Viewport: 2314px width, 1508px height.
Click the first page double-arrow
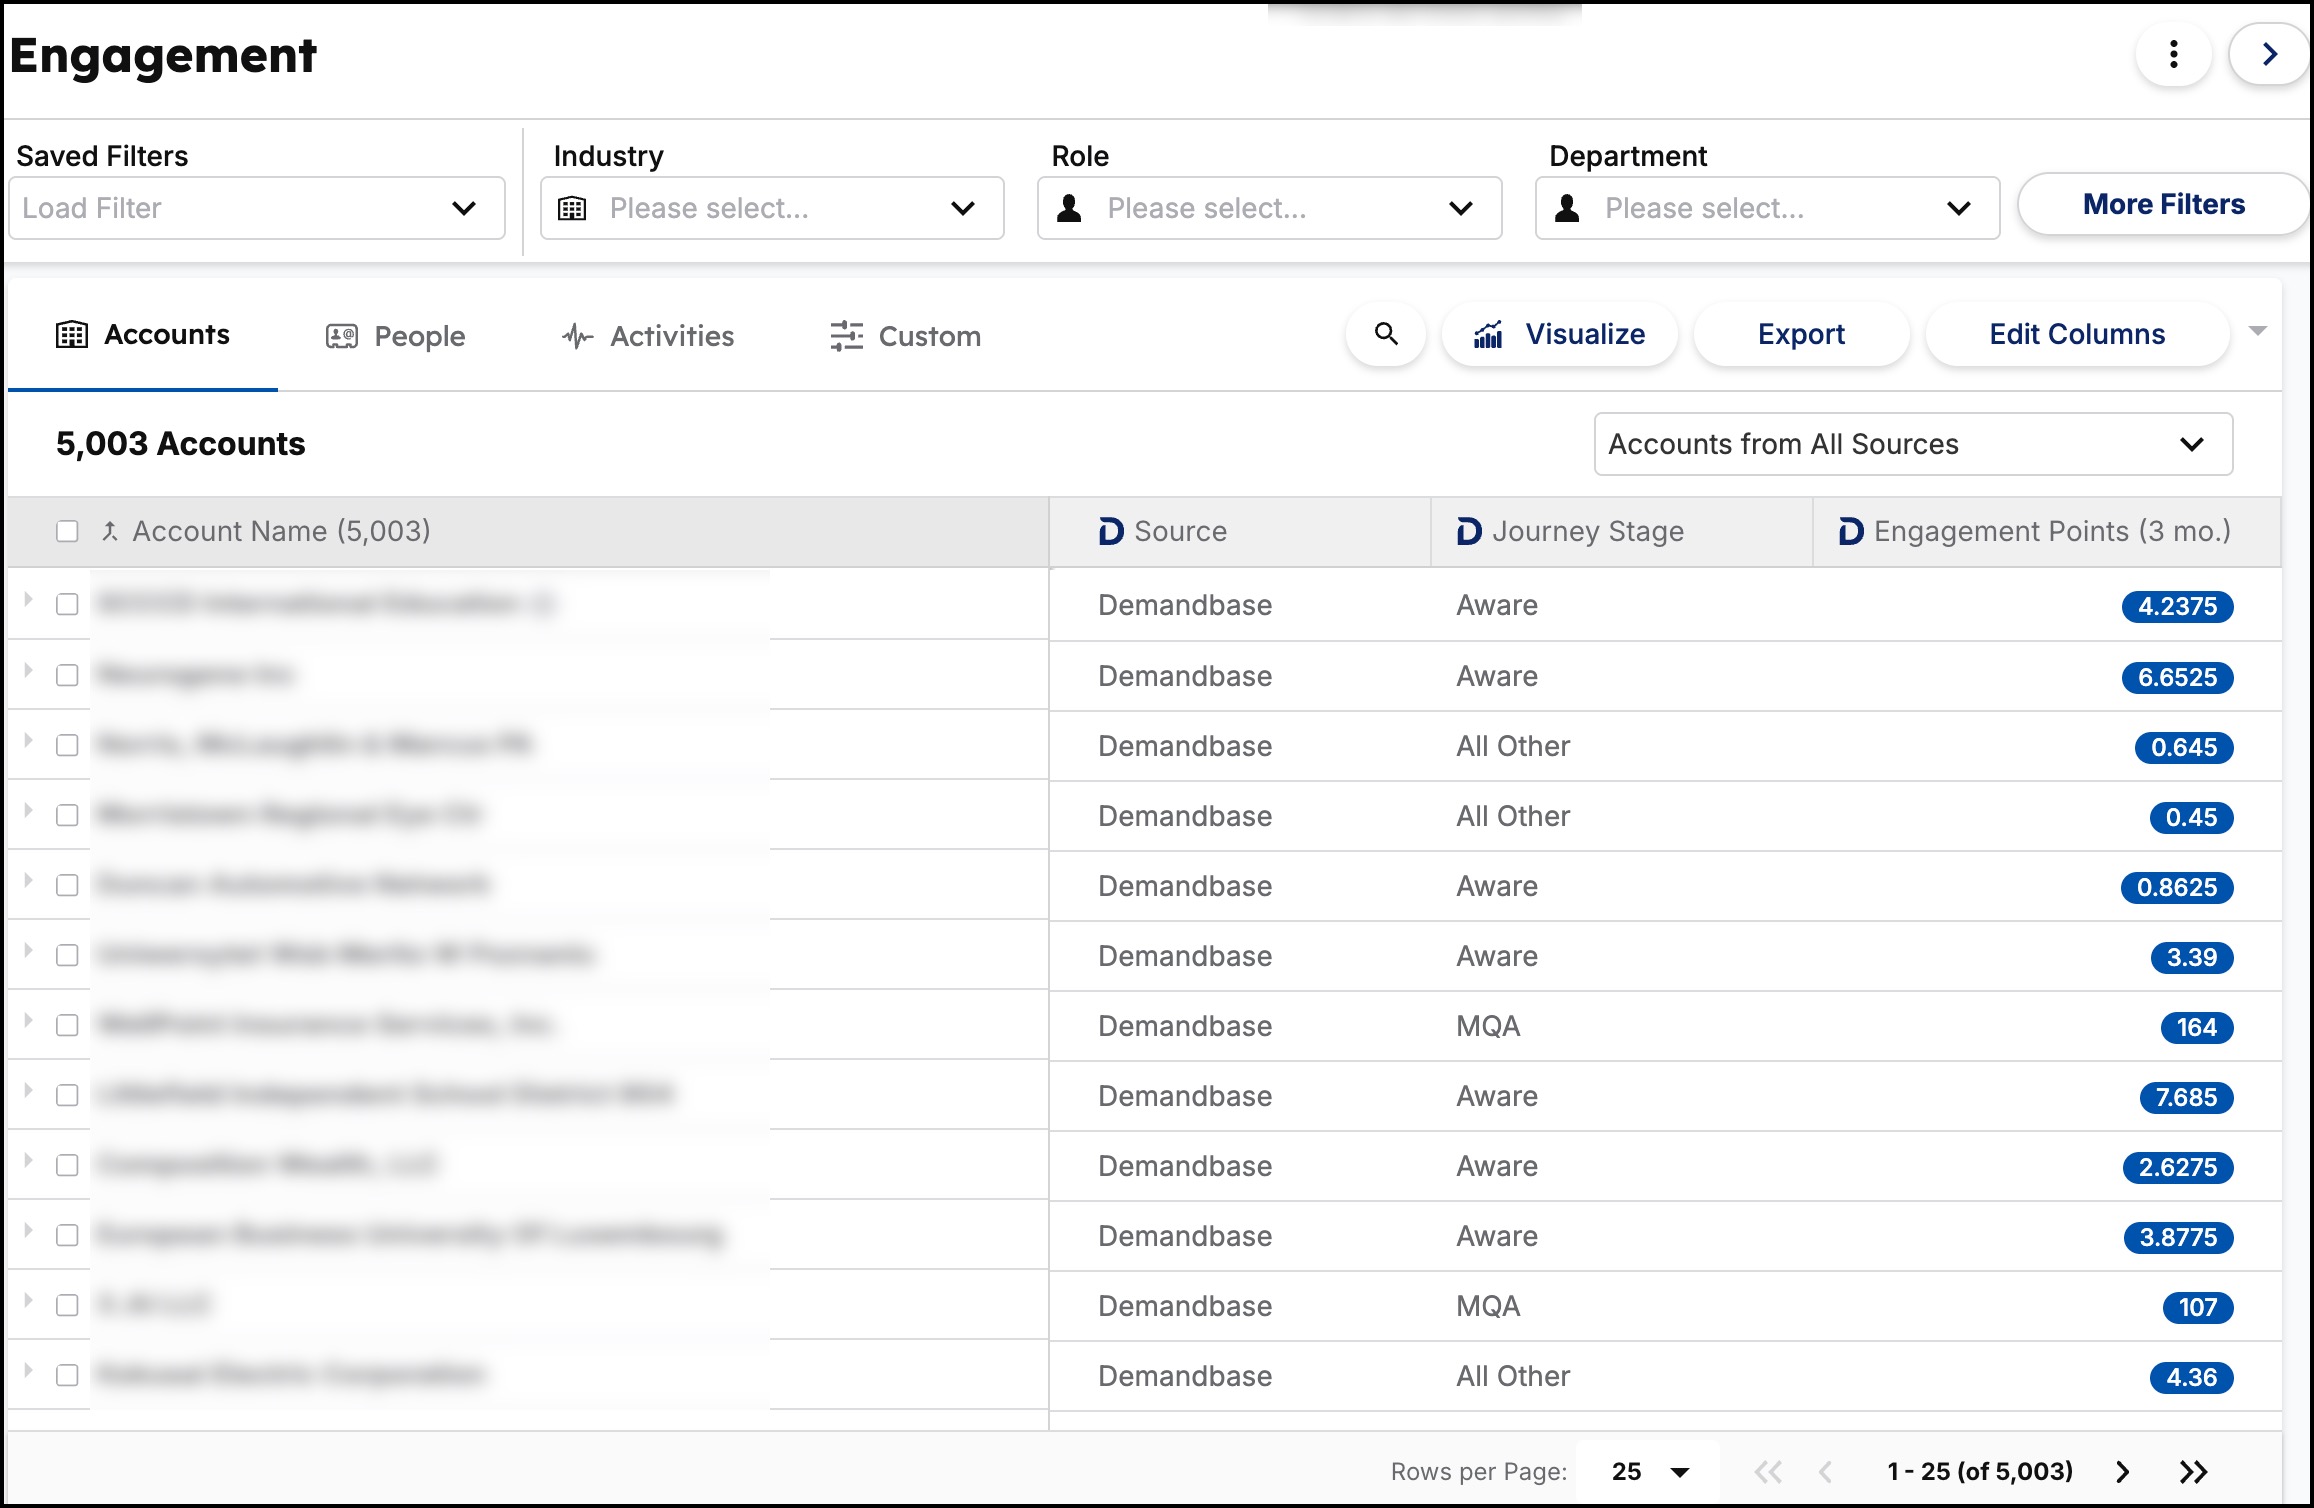(1768, 1472)
